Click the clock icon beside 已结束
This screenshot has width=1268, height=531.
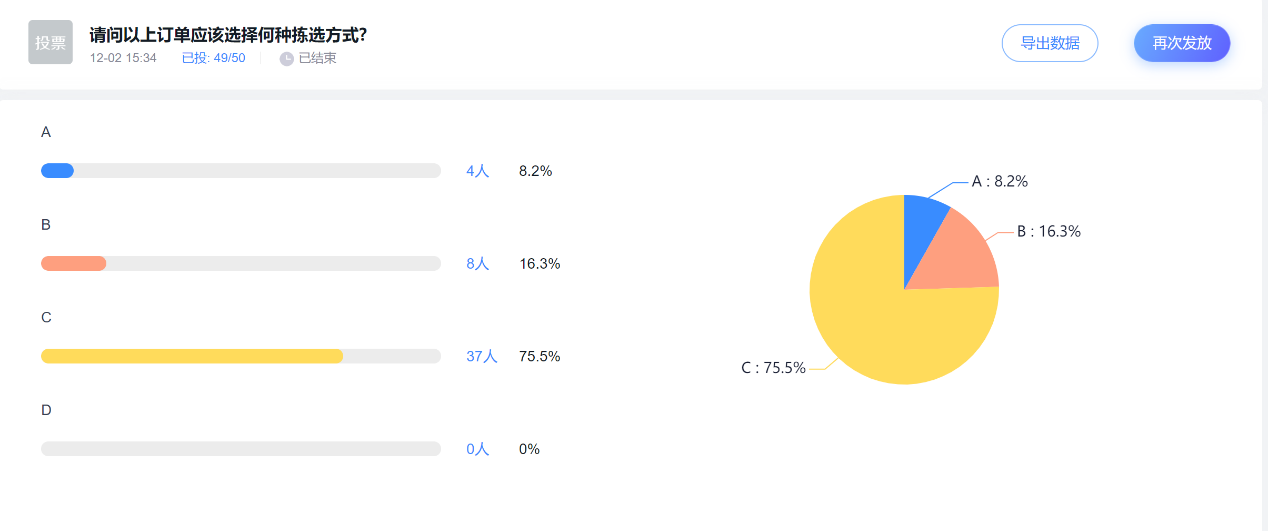(287, 59)
